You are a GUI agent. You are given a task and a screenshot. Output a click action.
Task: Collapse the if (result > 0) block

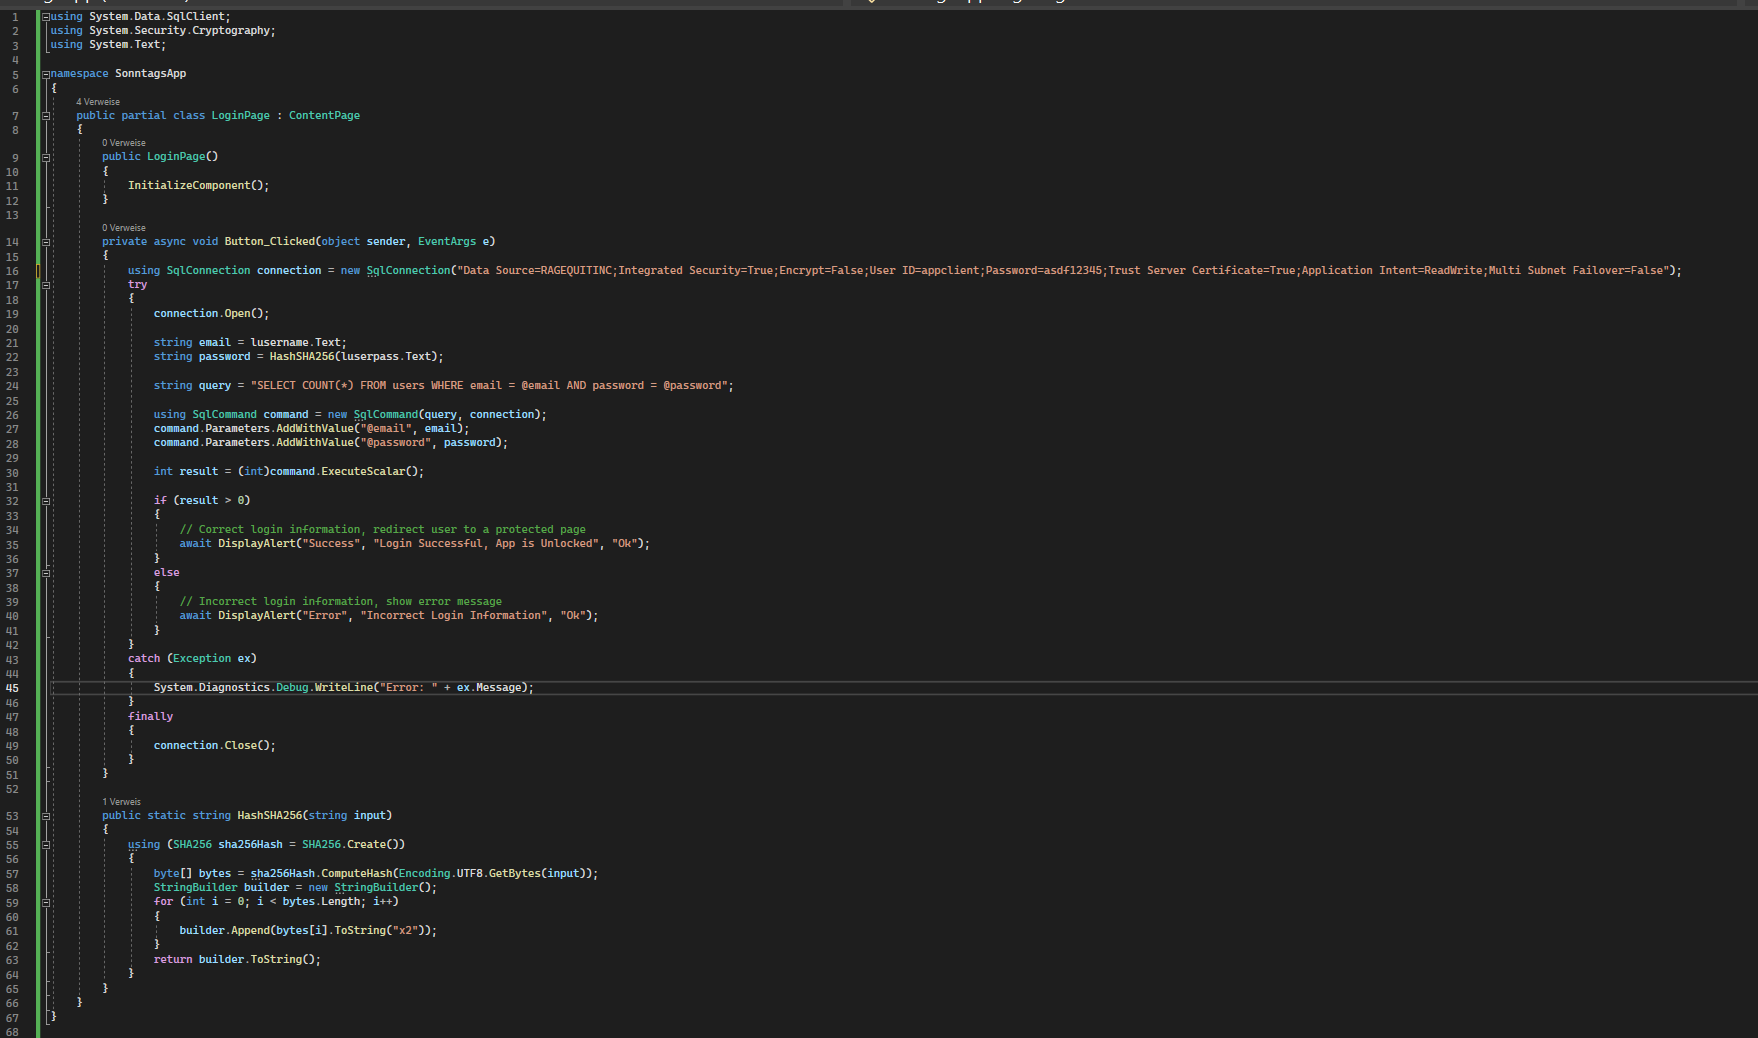coord(46,501)
